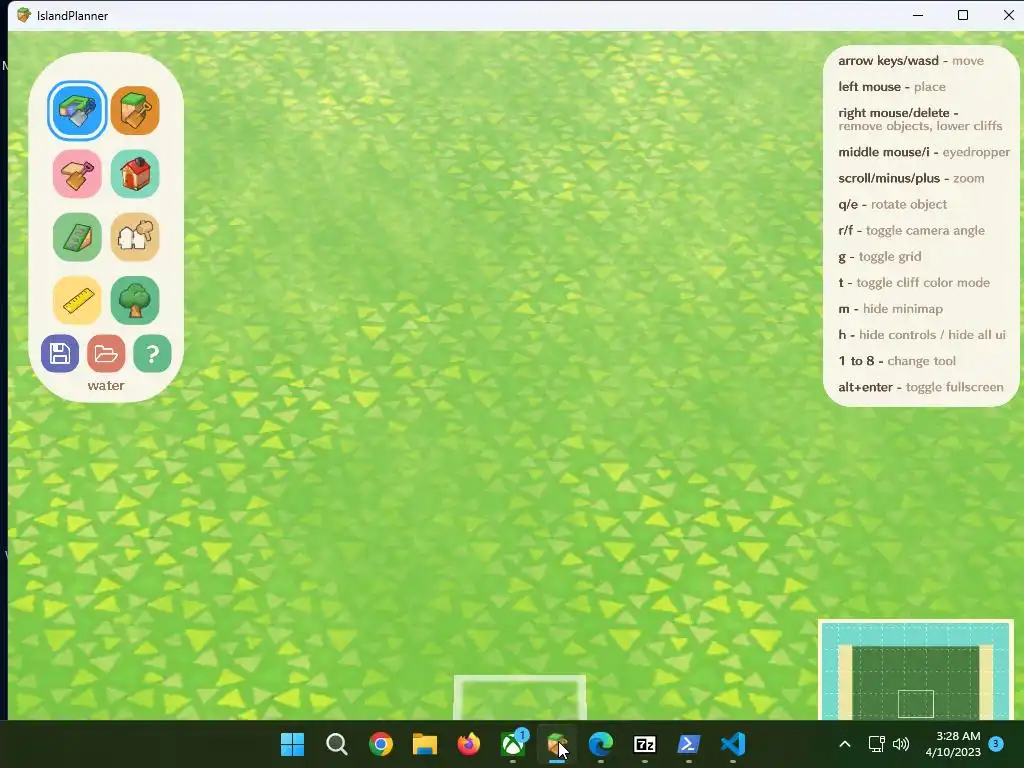Click the 'q/e - rotate object' hint

click(893, 204)
